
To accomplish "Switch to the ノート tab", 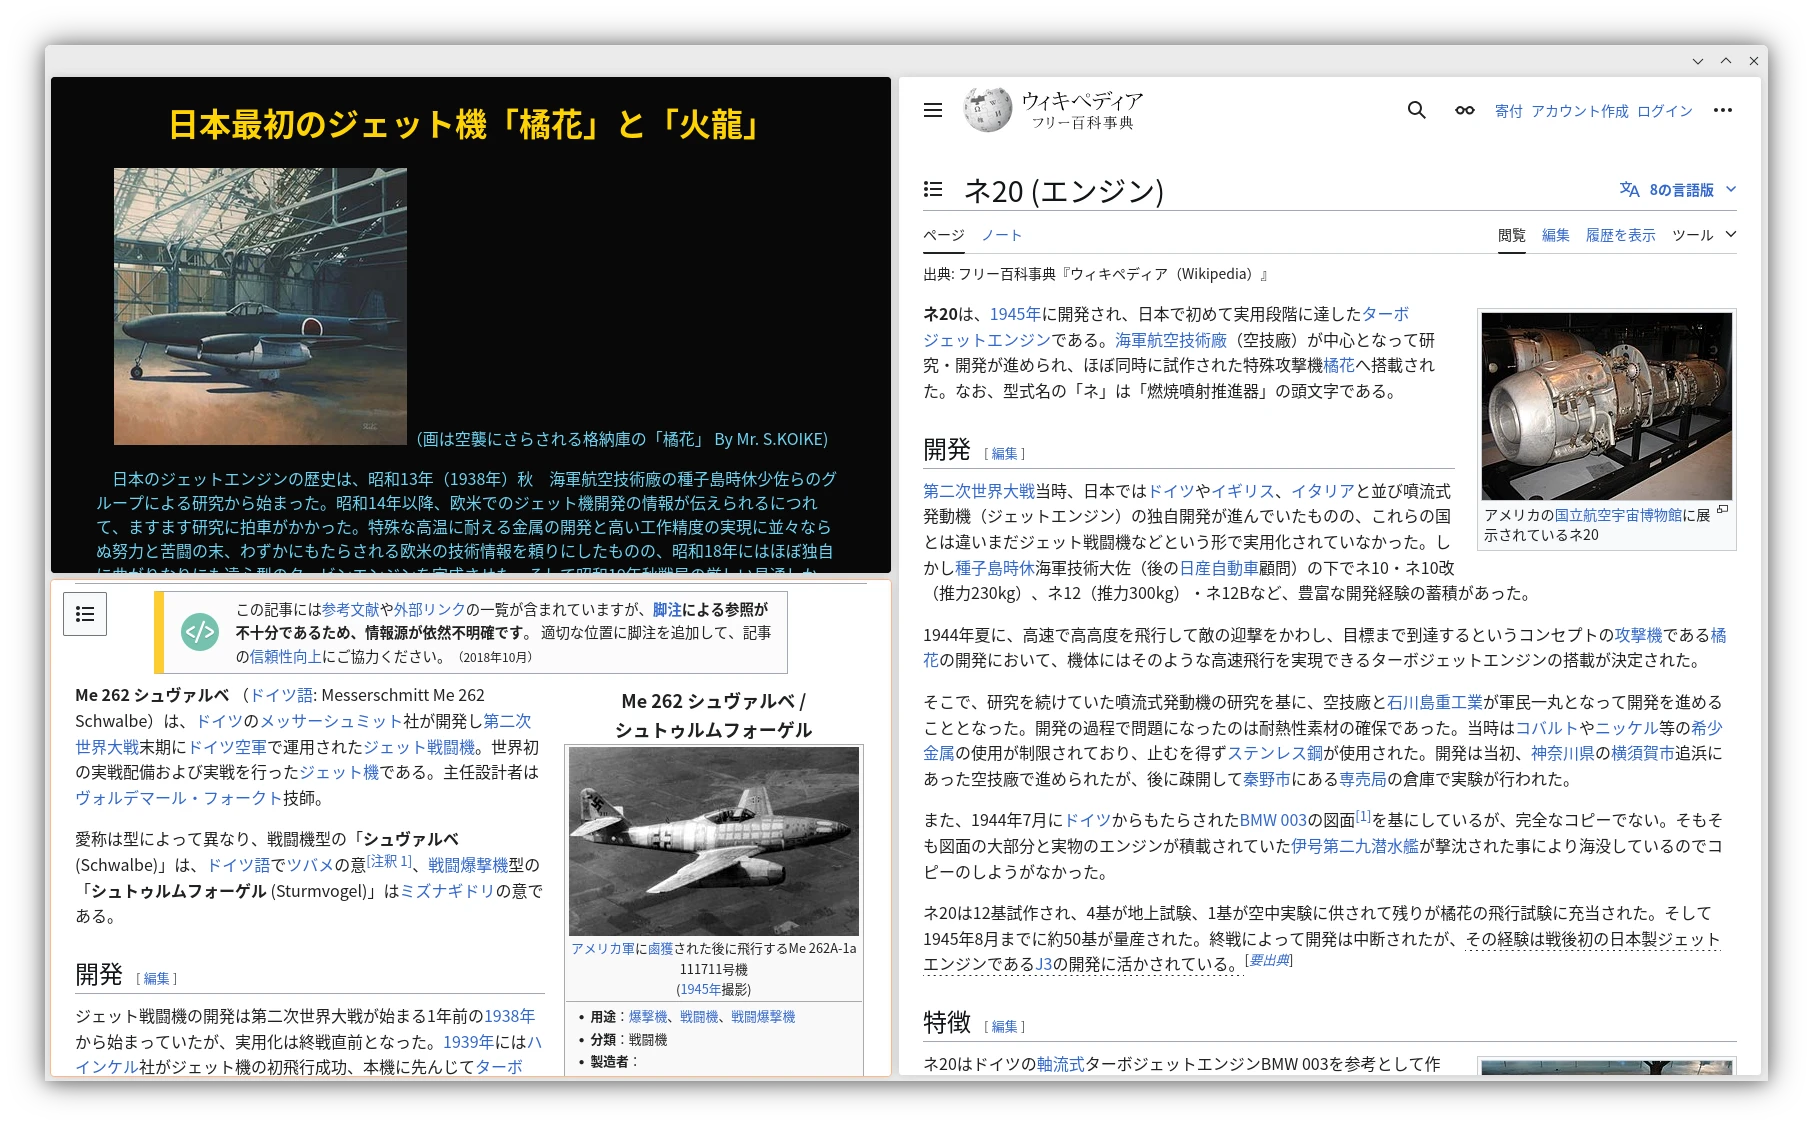I will 1001,235.
